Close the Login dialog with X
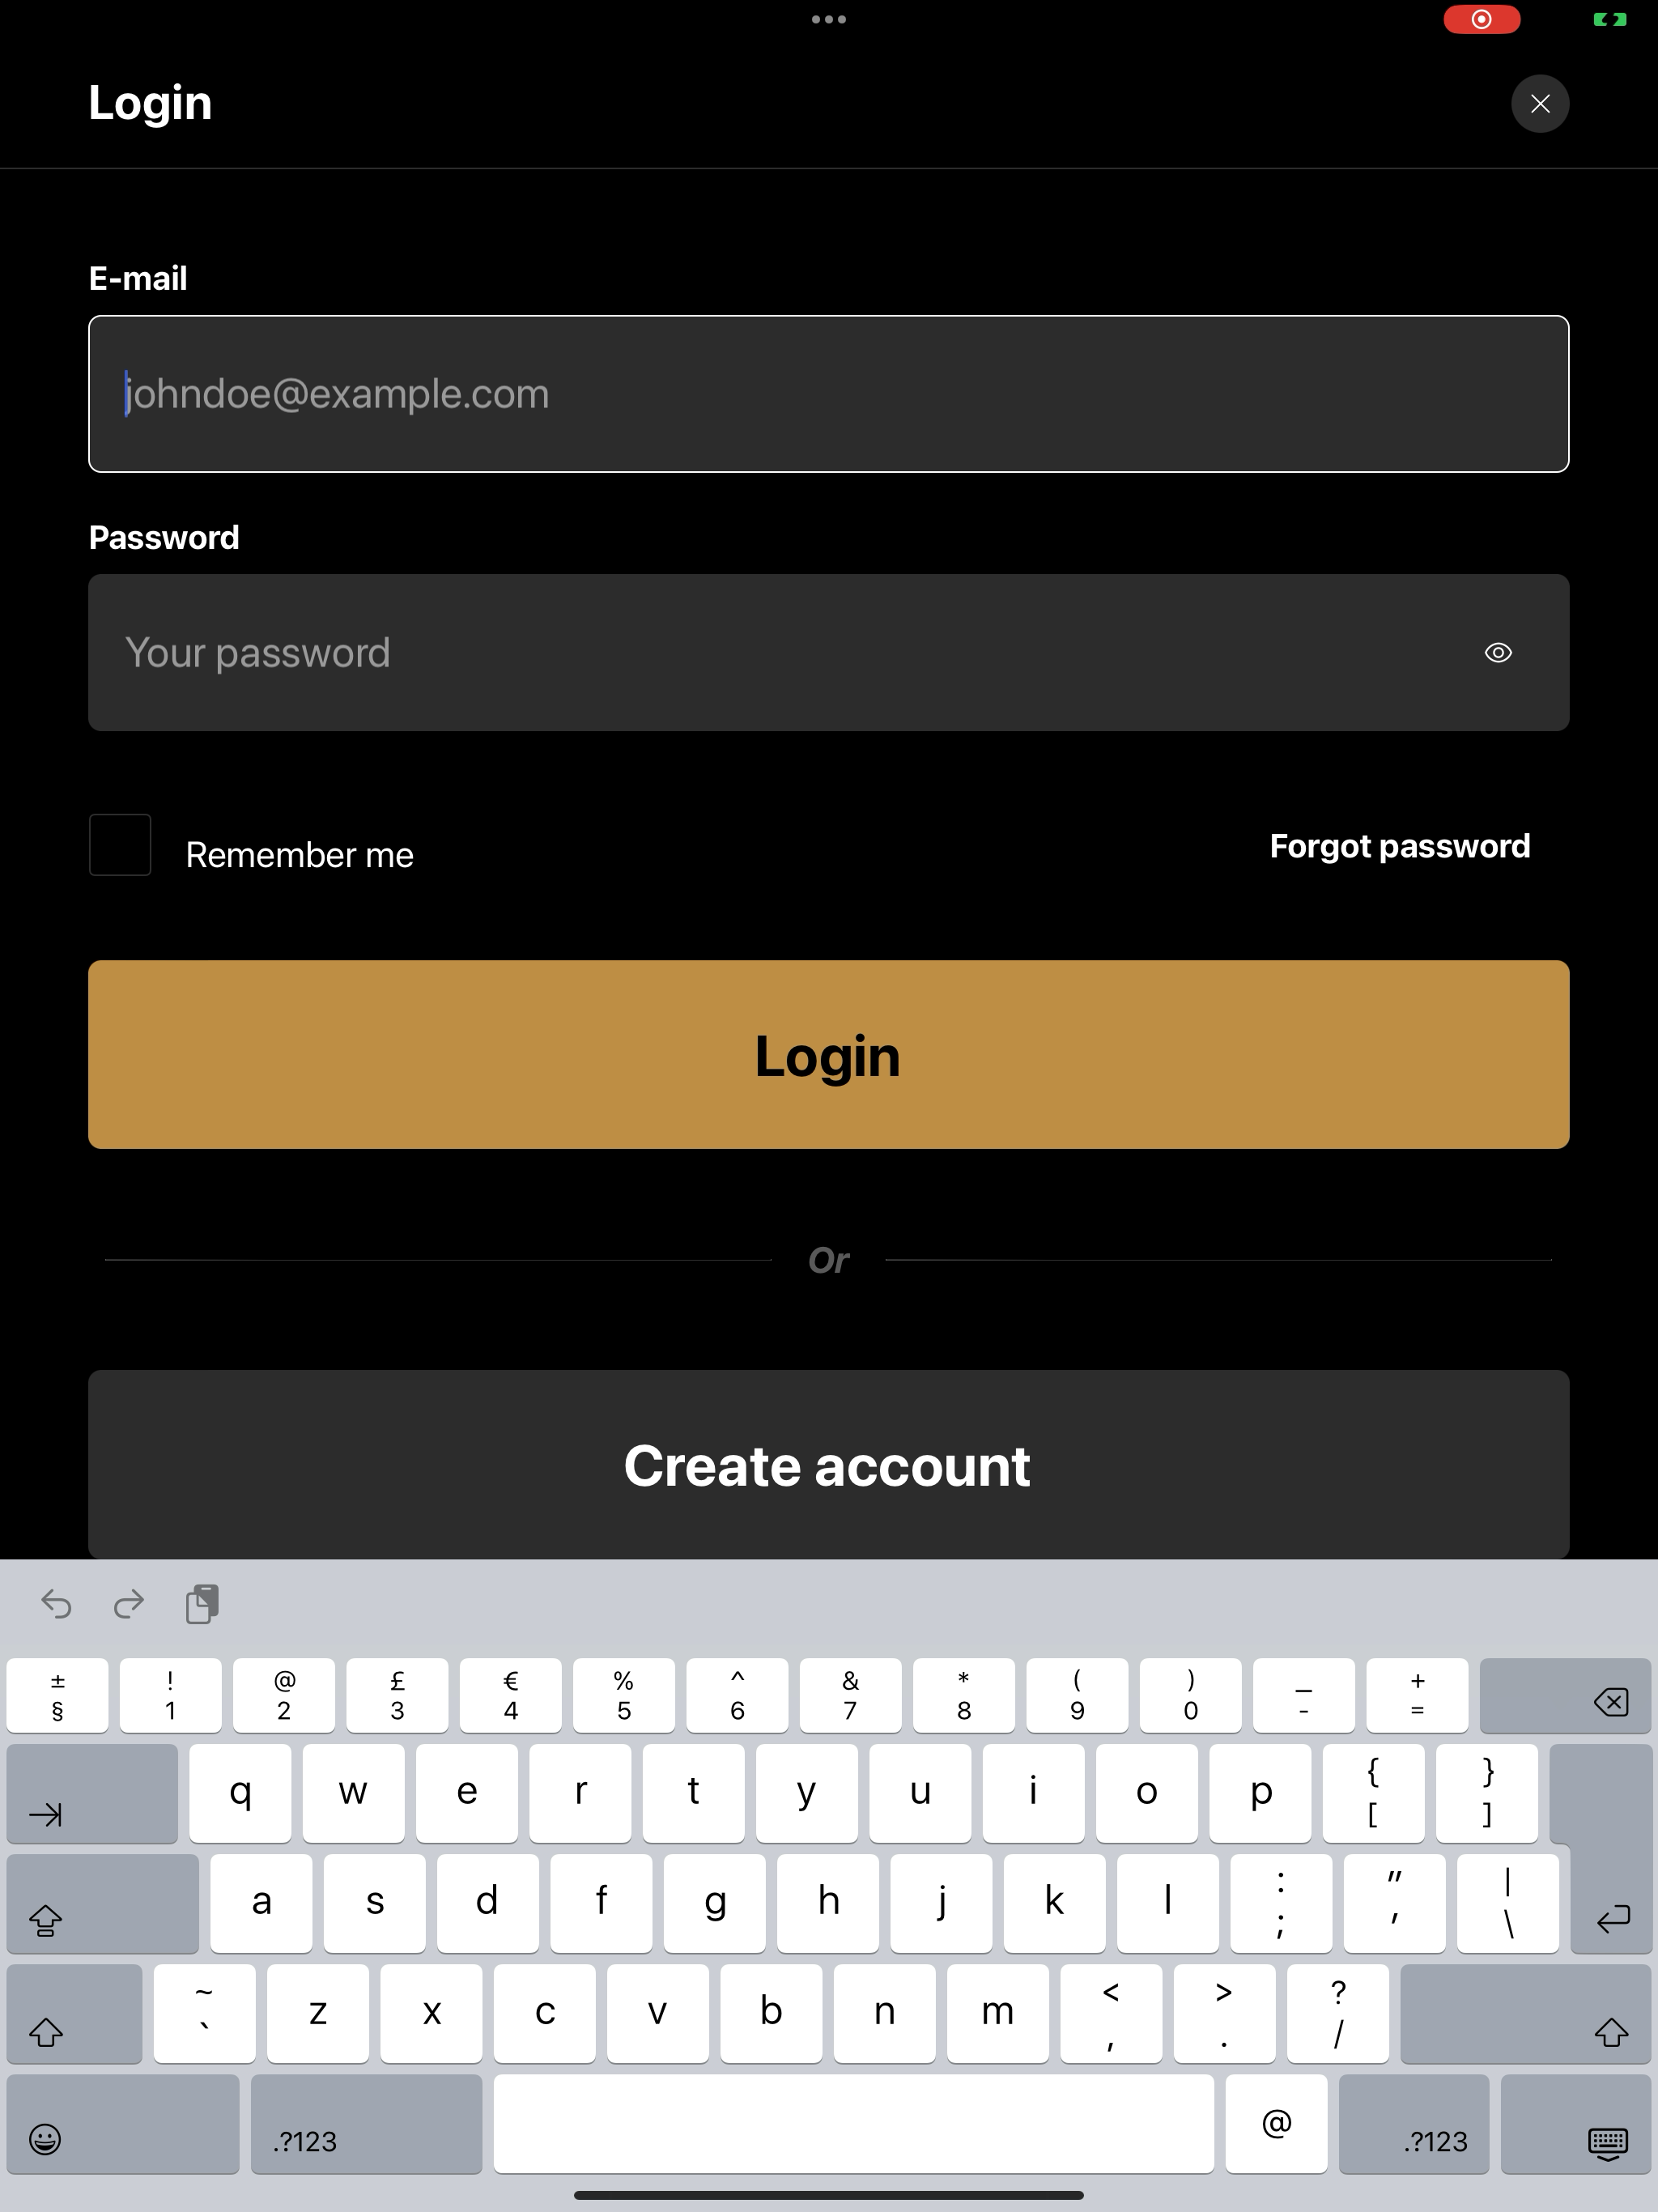The image size is (1658, 2212). [1540, 104]
